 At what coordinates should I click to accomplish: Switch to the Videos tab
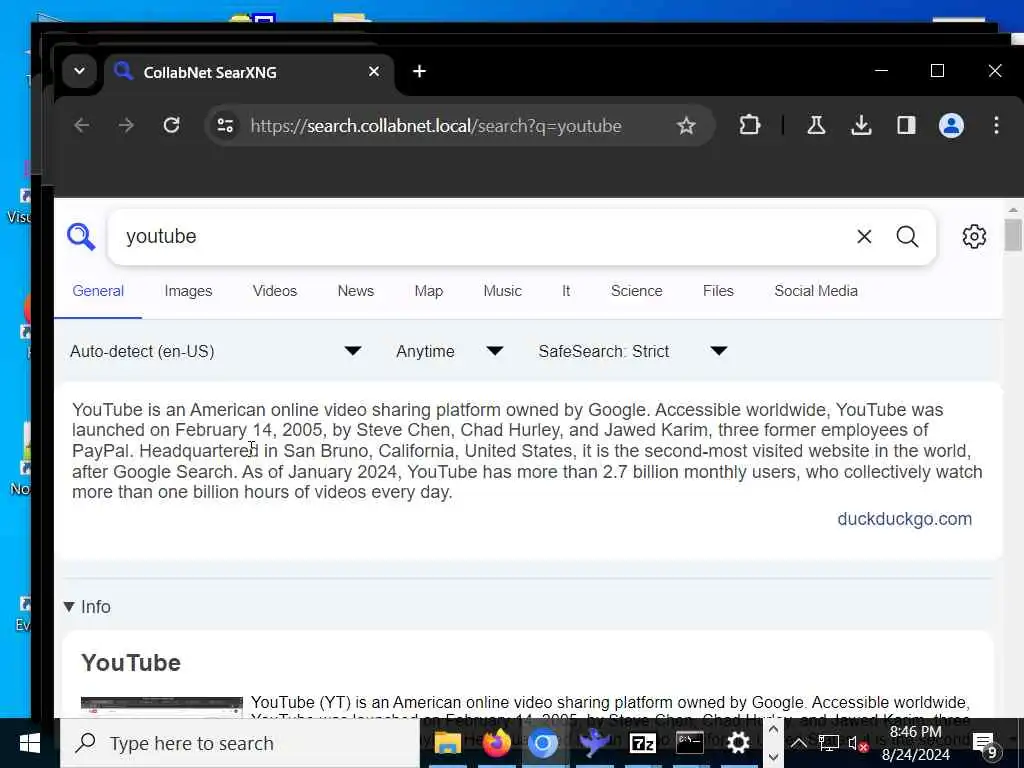tap(275, 291)
